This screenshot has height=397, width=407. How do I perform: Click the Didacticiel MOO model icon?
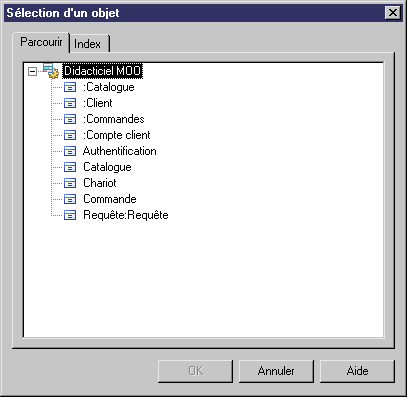[x=51, y=71]
